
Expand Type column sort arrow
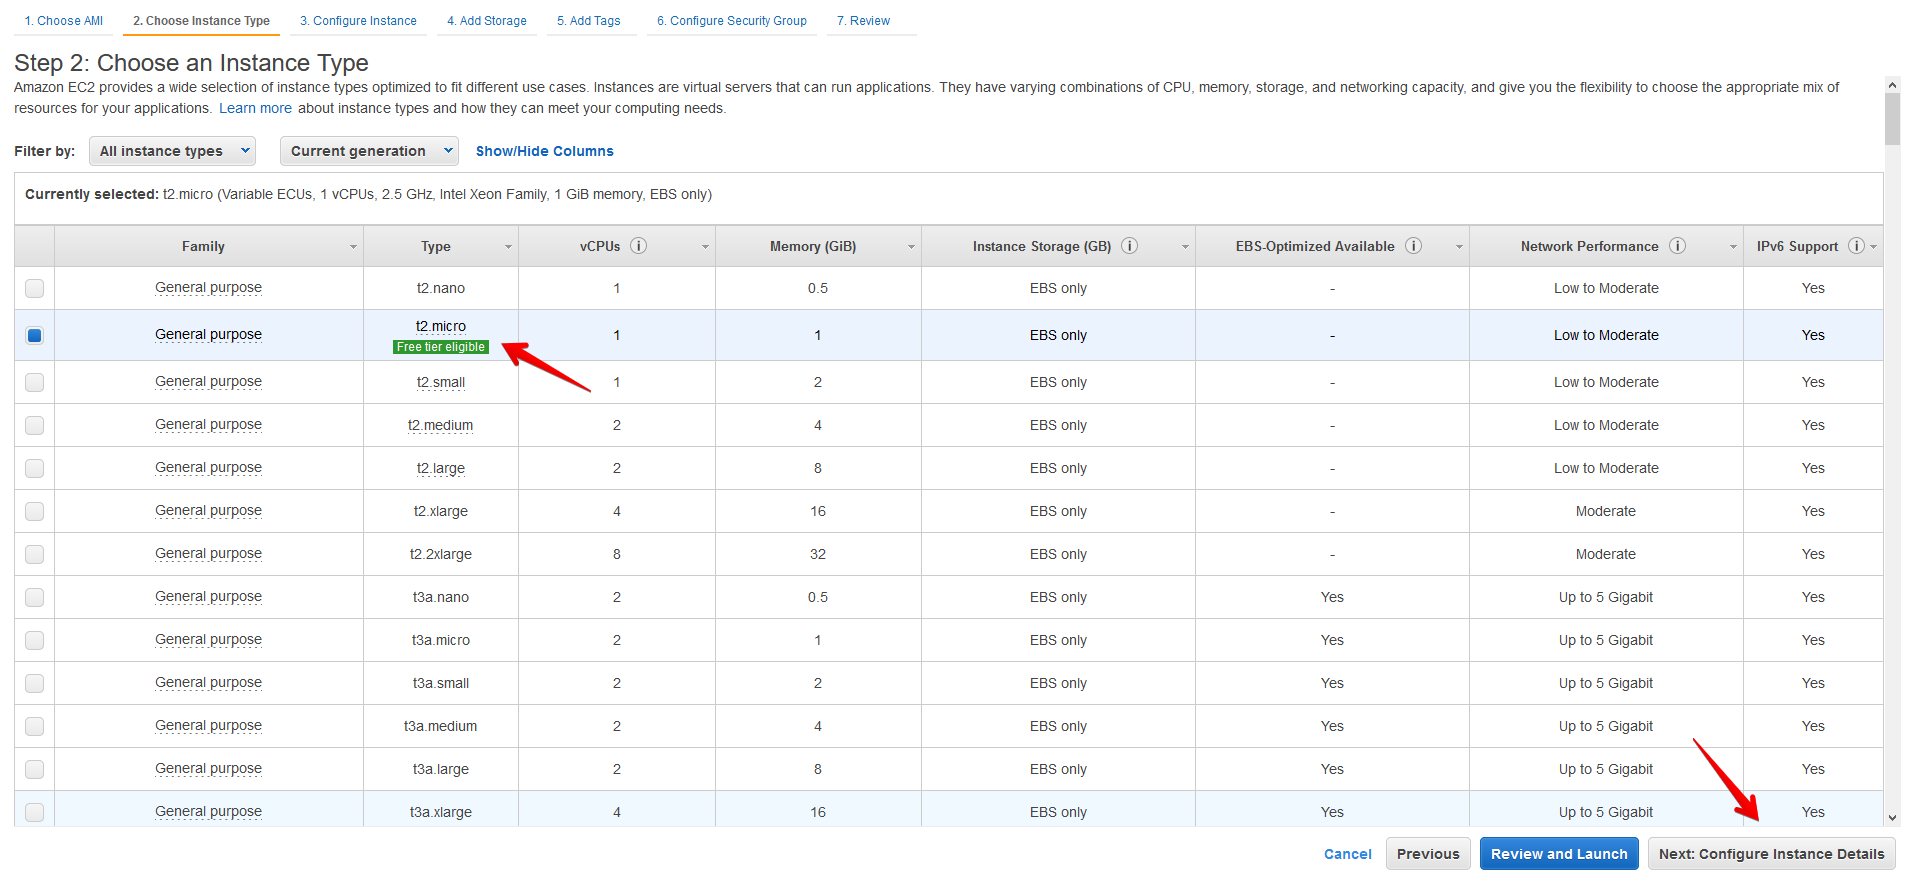pyautogui.click(x=508, y=247)
